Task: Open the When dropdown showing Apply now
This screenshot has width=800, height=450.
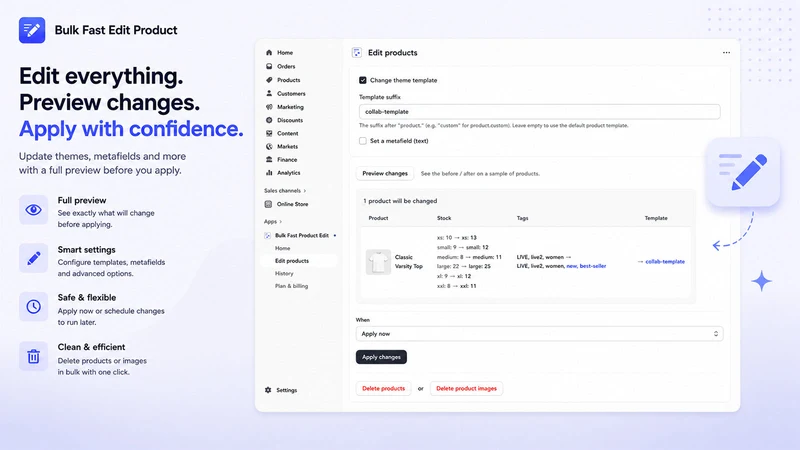Action: [x=539, y=334]
